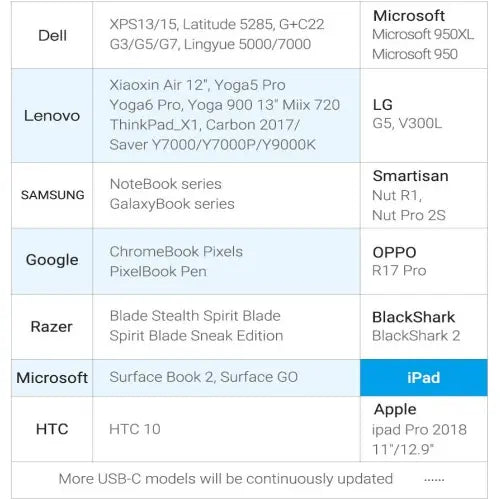Screen dimensions: 500x500
Task: Click the ChromeBook Pixels entry
Action: [176, 252]
